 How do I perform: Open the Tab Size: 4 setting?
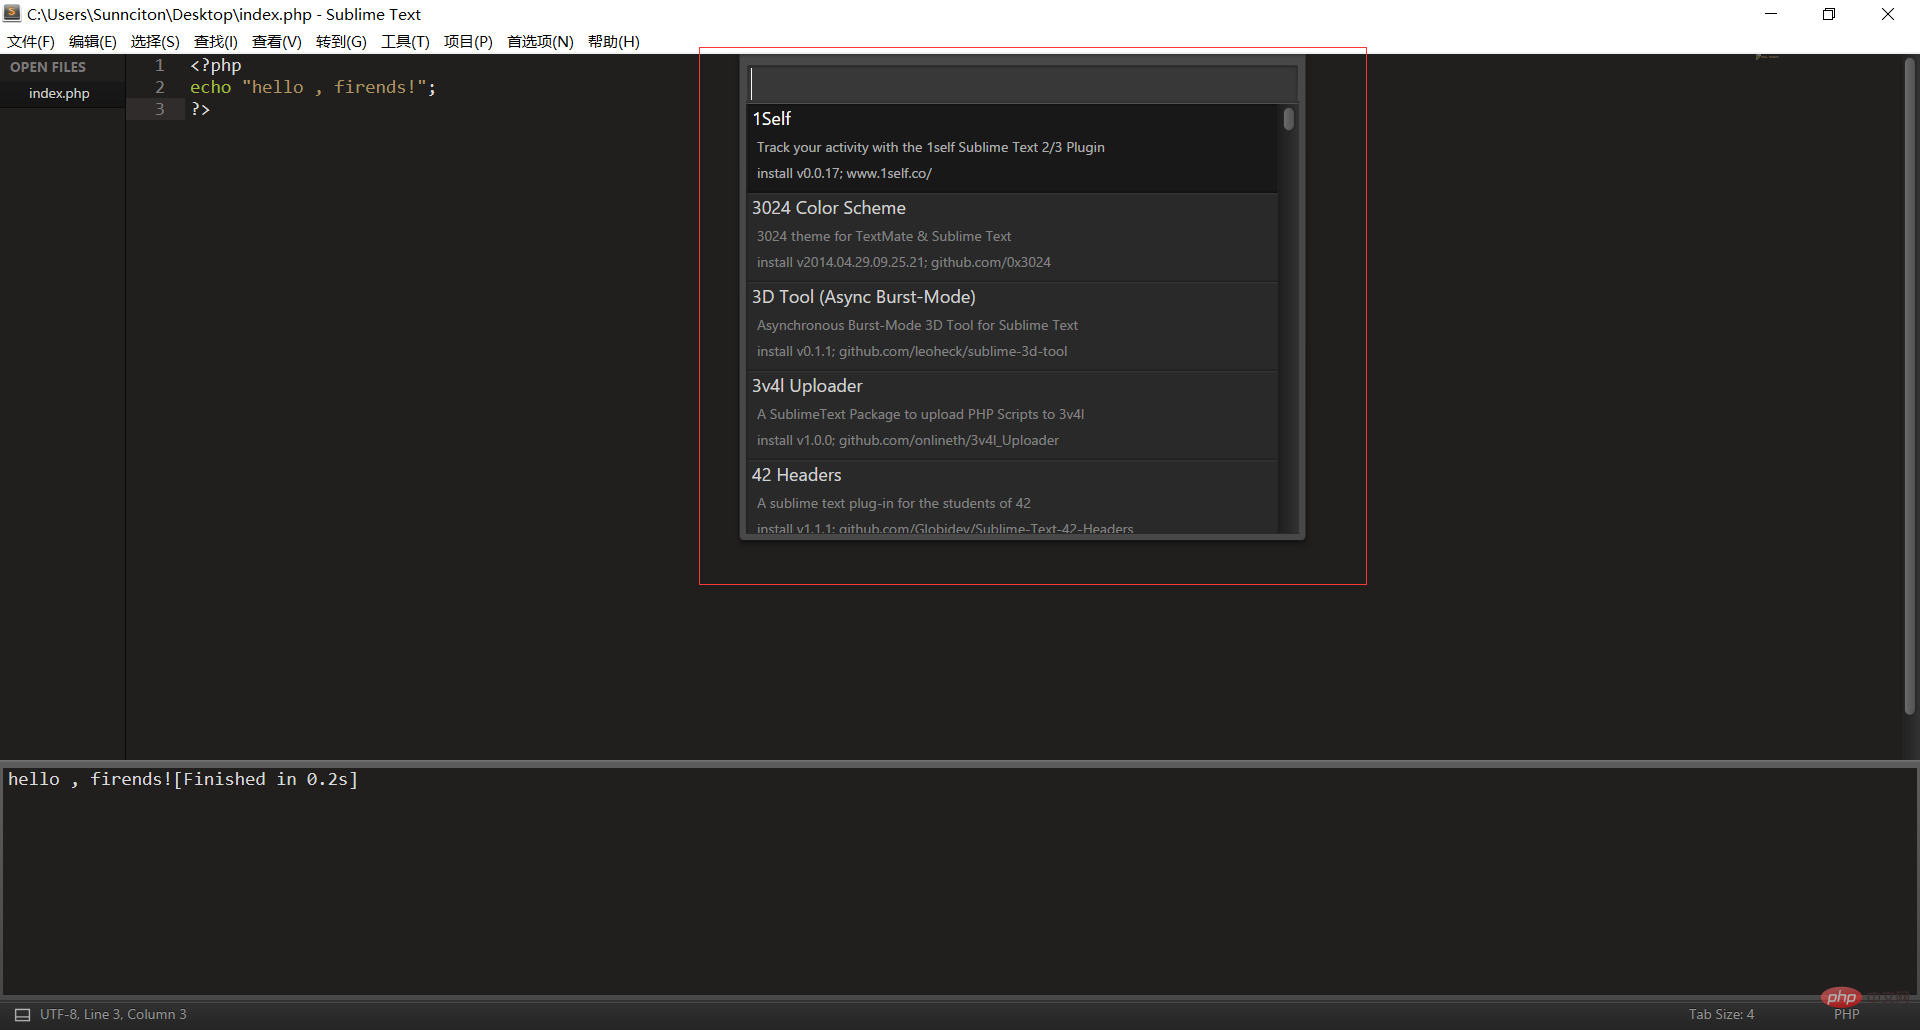point(1721,1014)
